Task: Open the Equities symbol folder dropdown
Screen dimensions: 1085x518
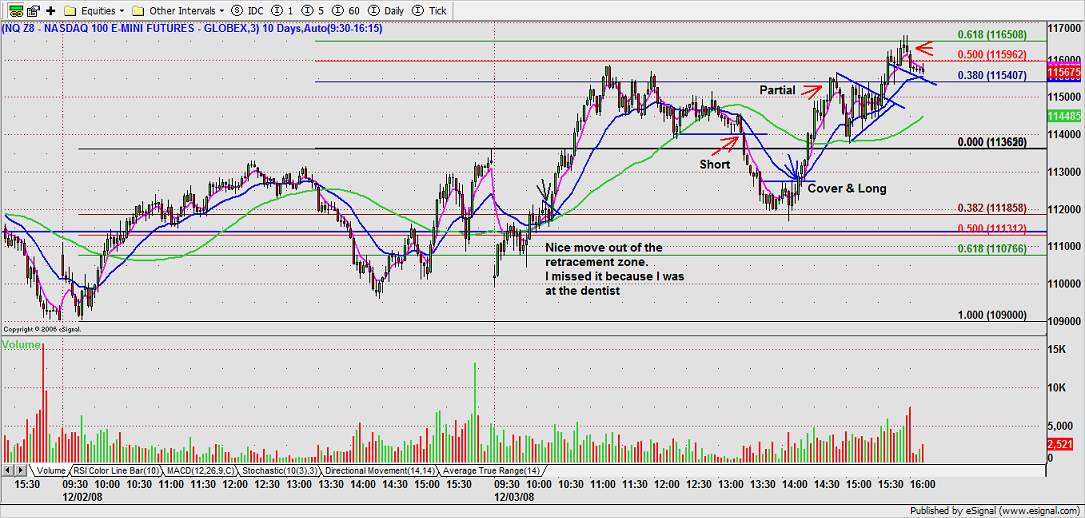Action: pos(95,10)
